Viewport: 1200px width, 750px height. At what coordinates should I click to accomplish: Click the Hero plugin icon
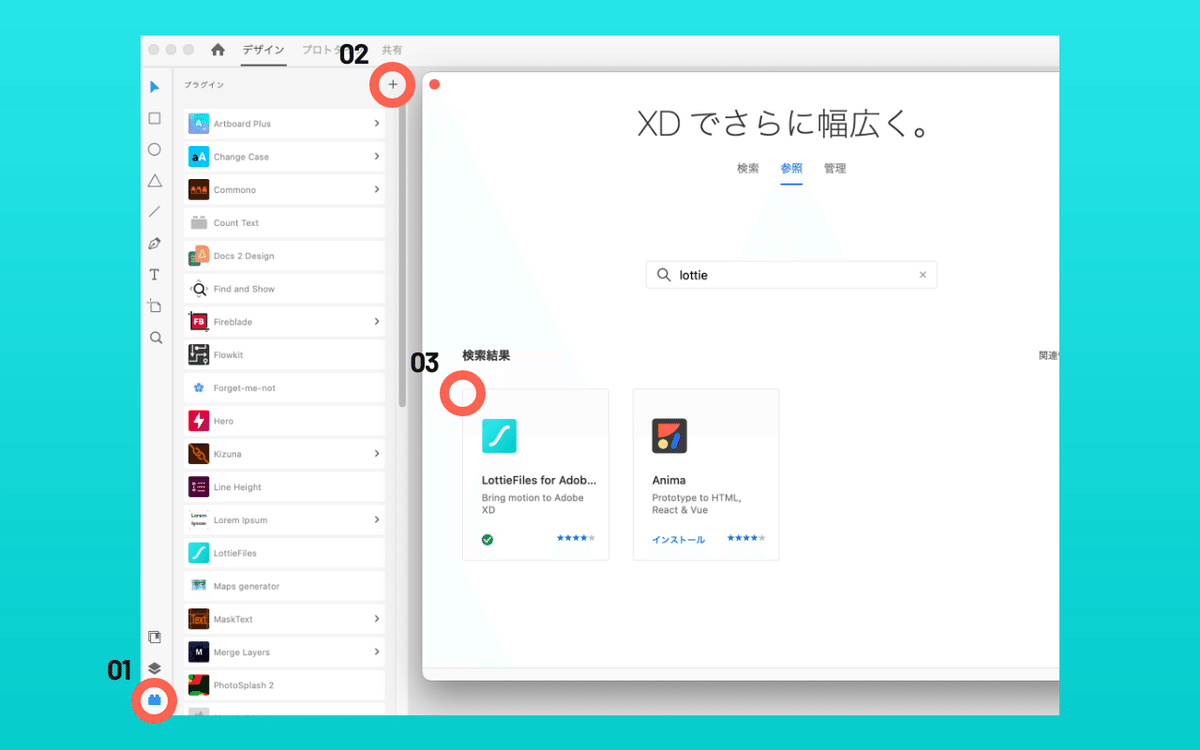(x=198, y=421)
